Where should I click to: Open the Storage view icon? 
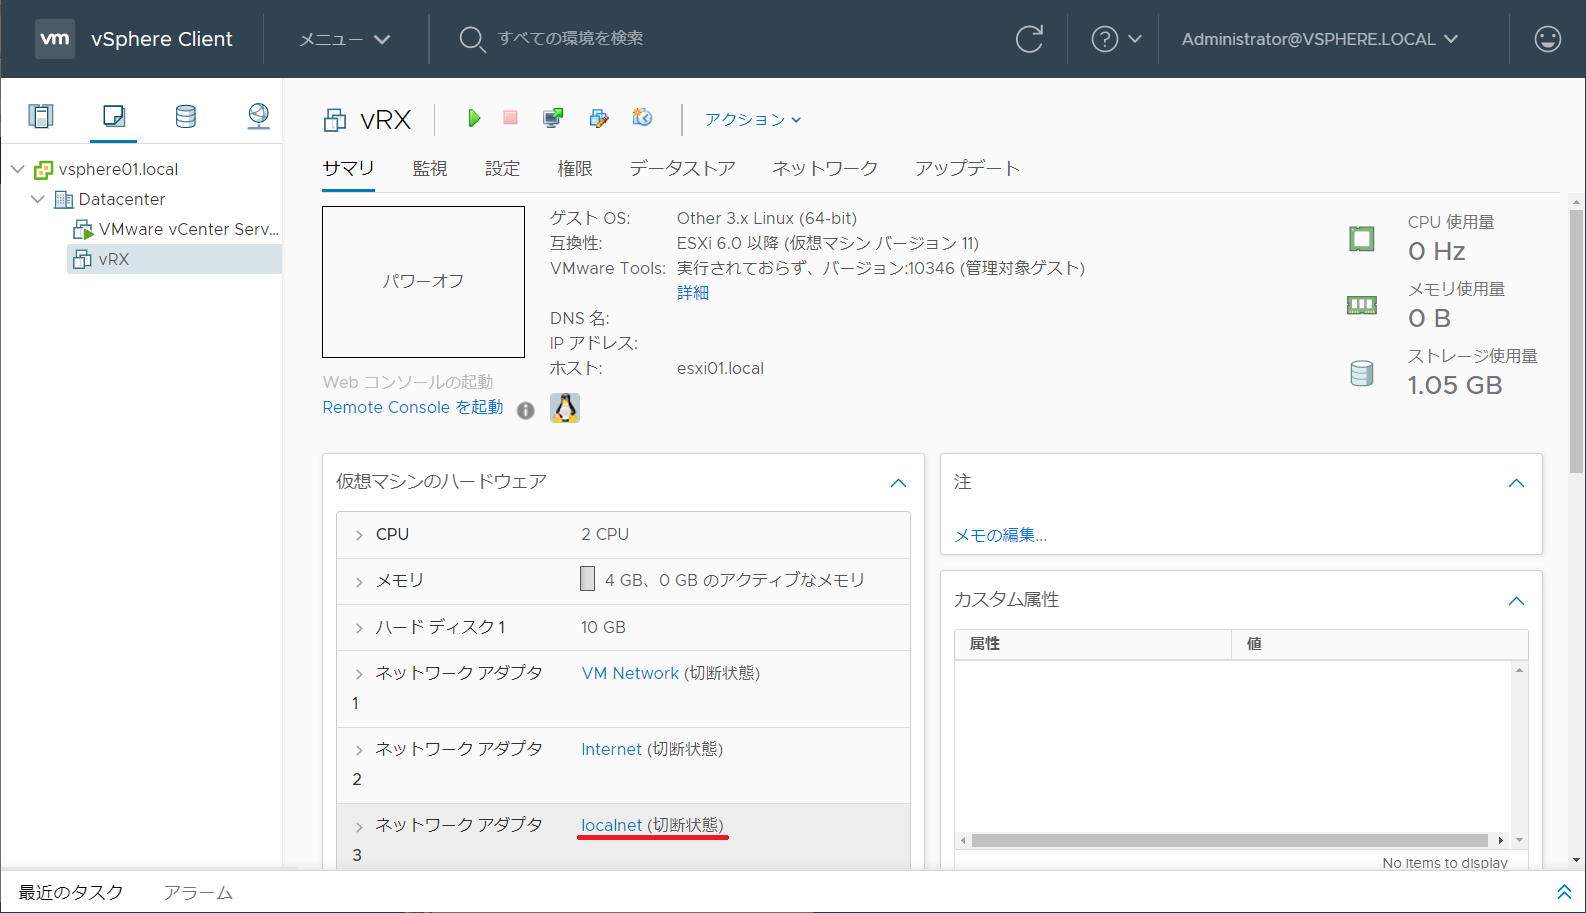click(x=186, y=116)
